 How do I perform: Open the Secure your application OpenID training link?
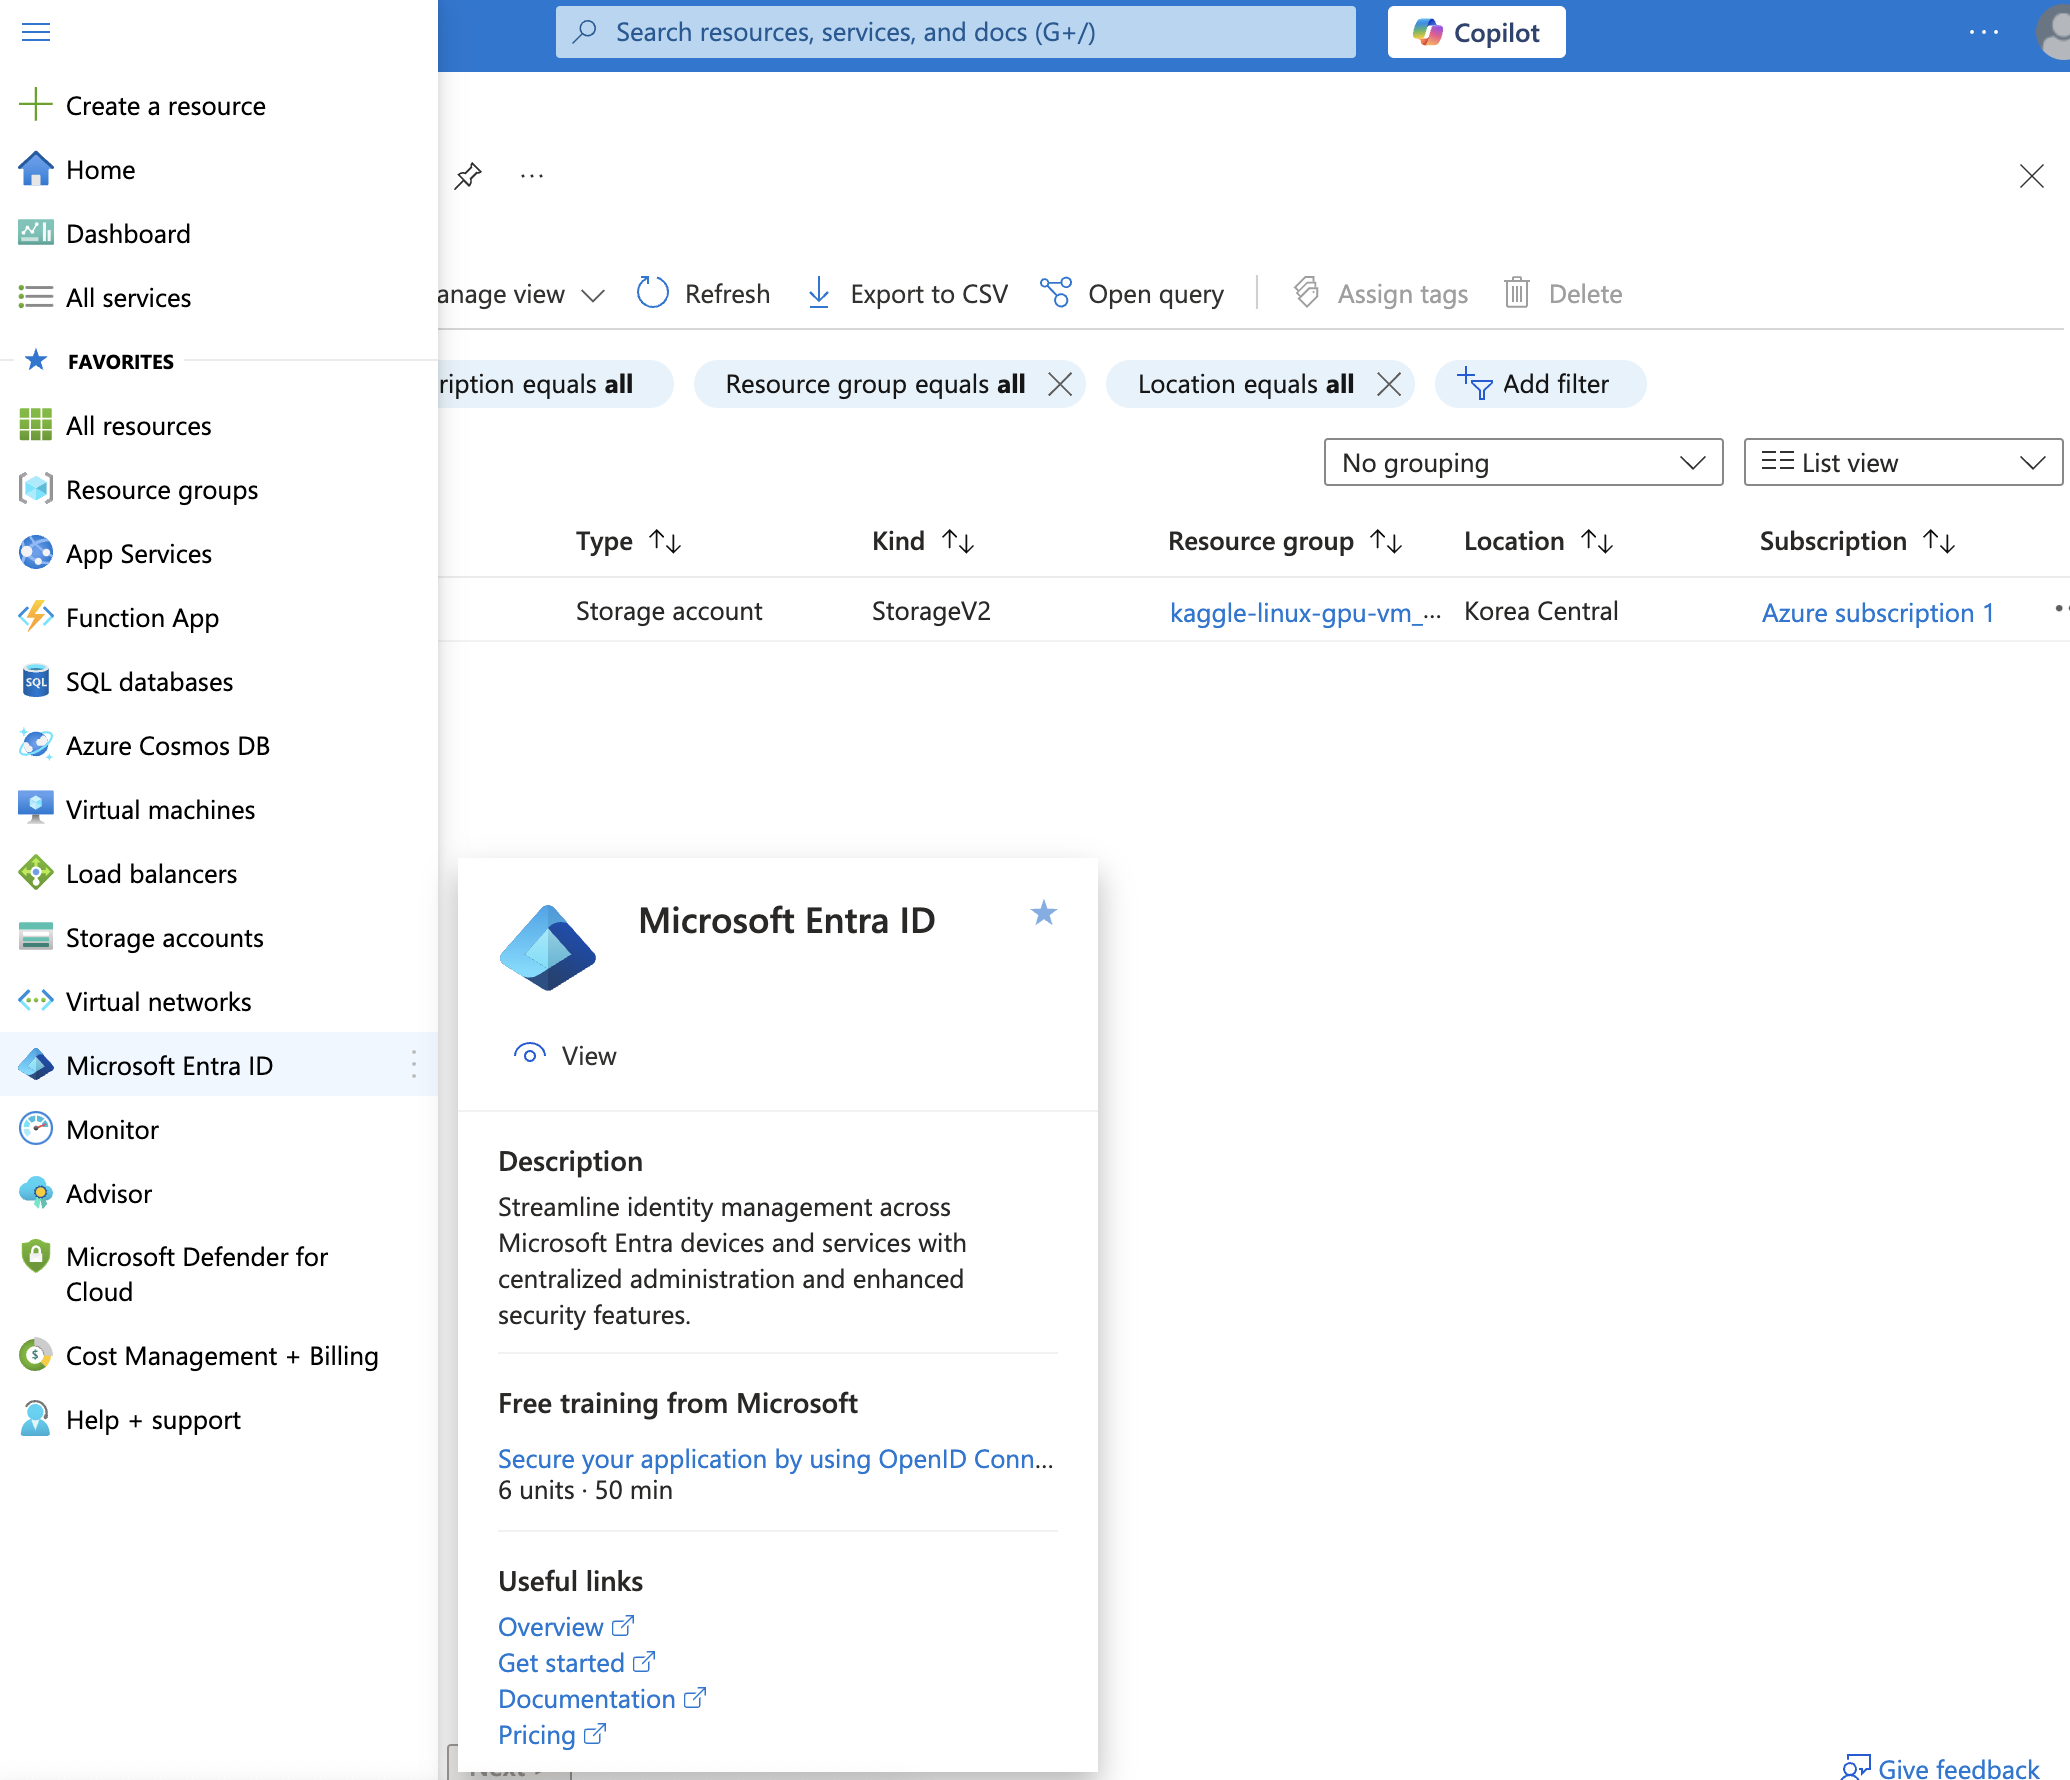(x=775, y=1458)
